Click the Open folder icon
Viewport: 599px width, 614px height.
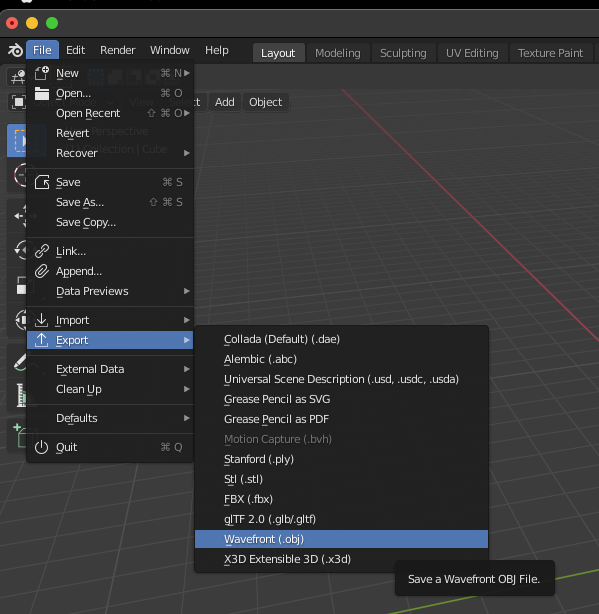[x=41, y=93]
